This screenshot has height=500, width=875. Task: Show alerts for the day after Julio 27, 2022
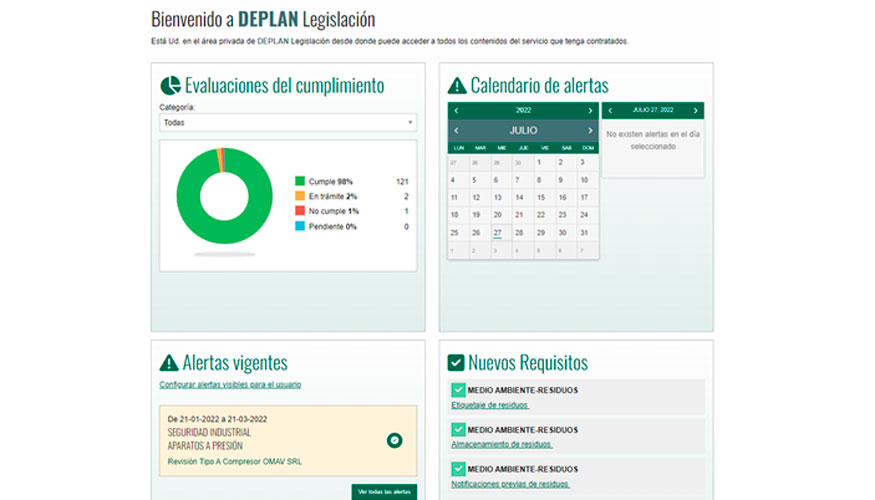tap(695, 110)
